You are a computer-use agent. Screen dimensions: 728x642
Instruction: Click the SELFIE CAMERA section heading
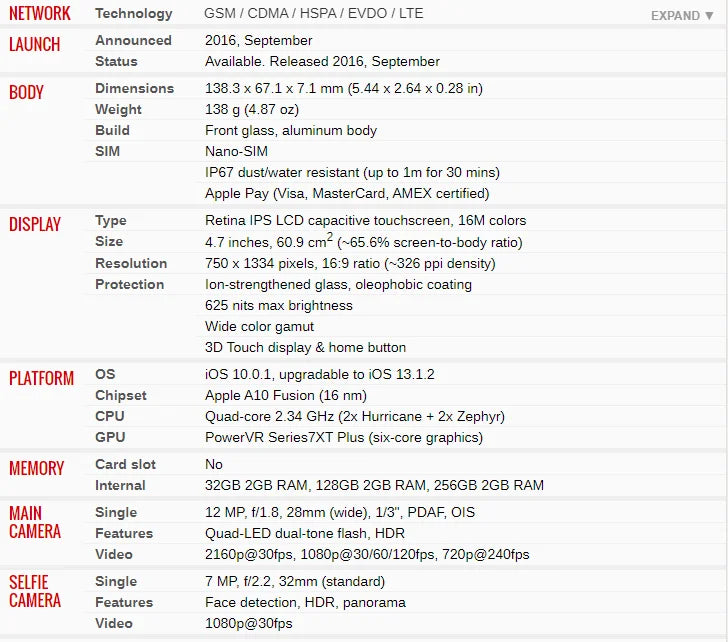click(x=35, y=591)
